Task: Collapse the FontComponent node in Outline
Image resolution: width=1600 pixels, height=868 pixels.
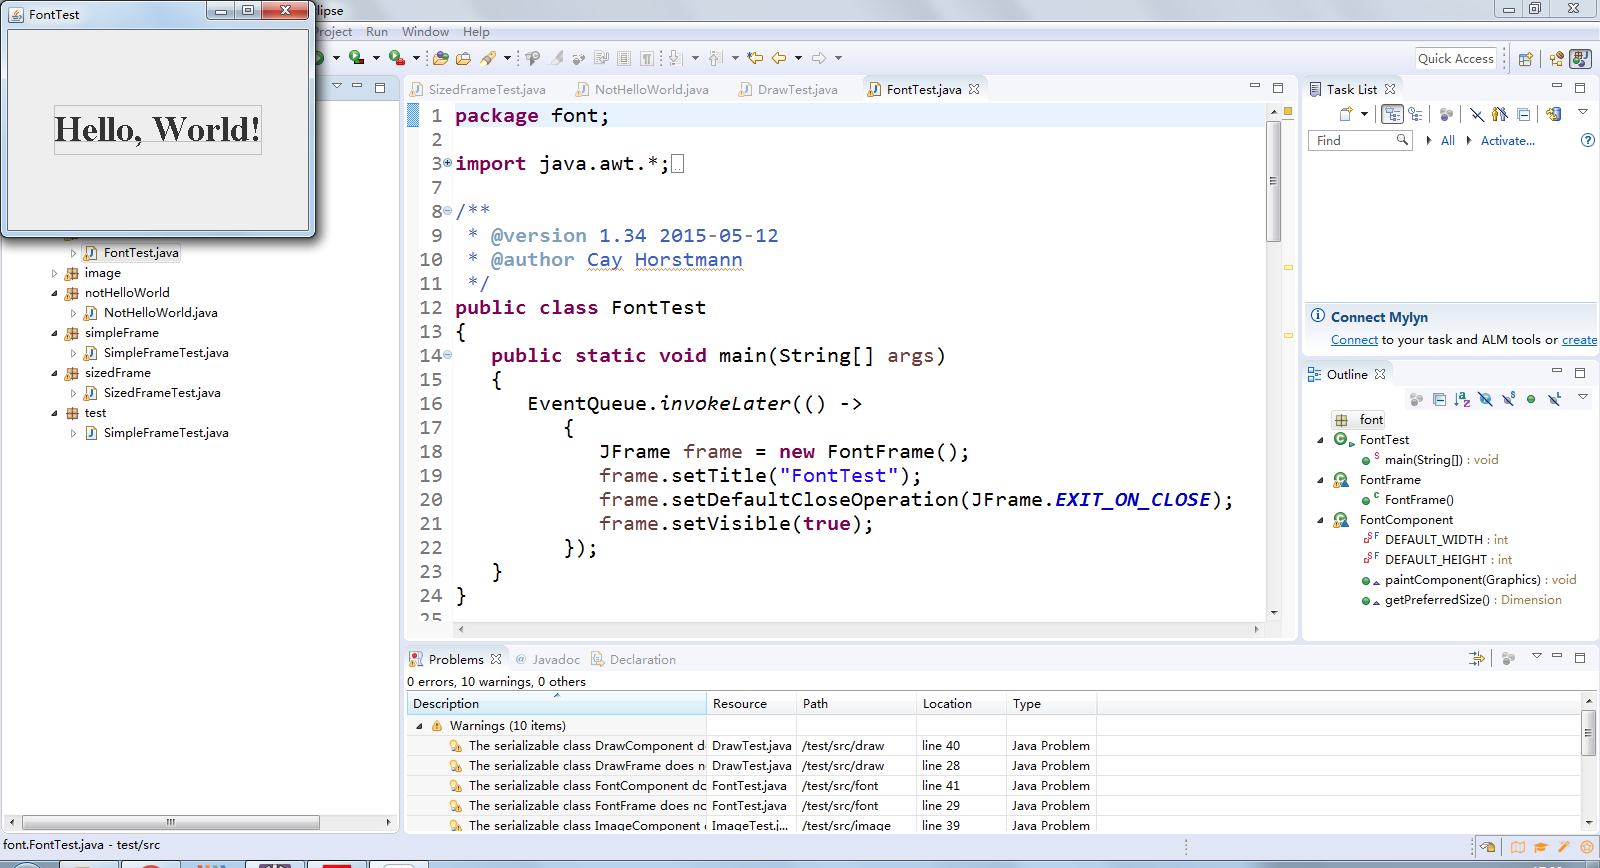Action: 1320,520
